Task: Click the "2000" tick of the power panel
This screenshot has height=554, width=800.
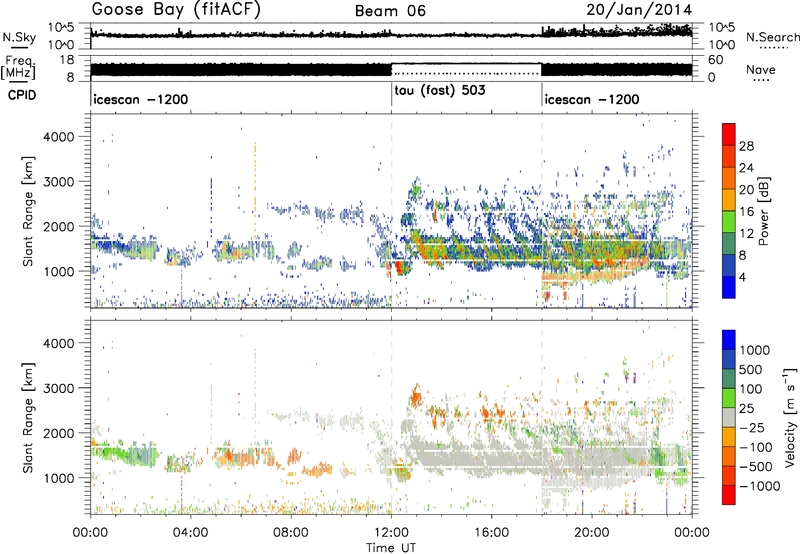Action: pos(59,226)
